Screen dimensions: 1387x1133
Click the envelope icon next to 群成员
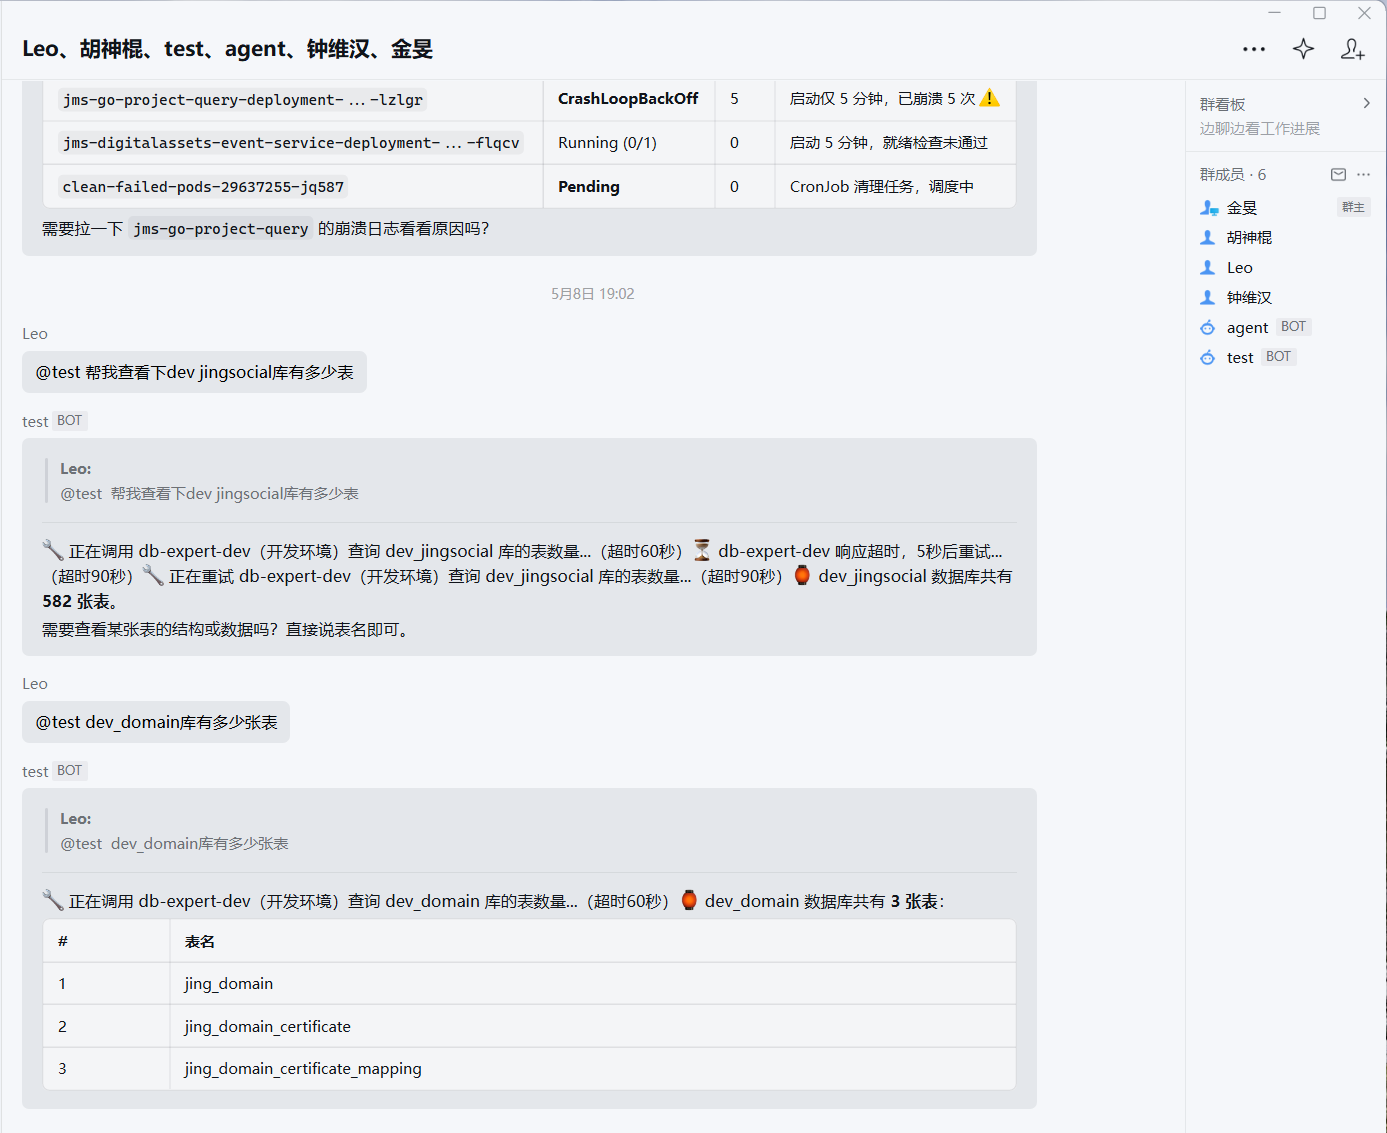[x=1338, y=174]
